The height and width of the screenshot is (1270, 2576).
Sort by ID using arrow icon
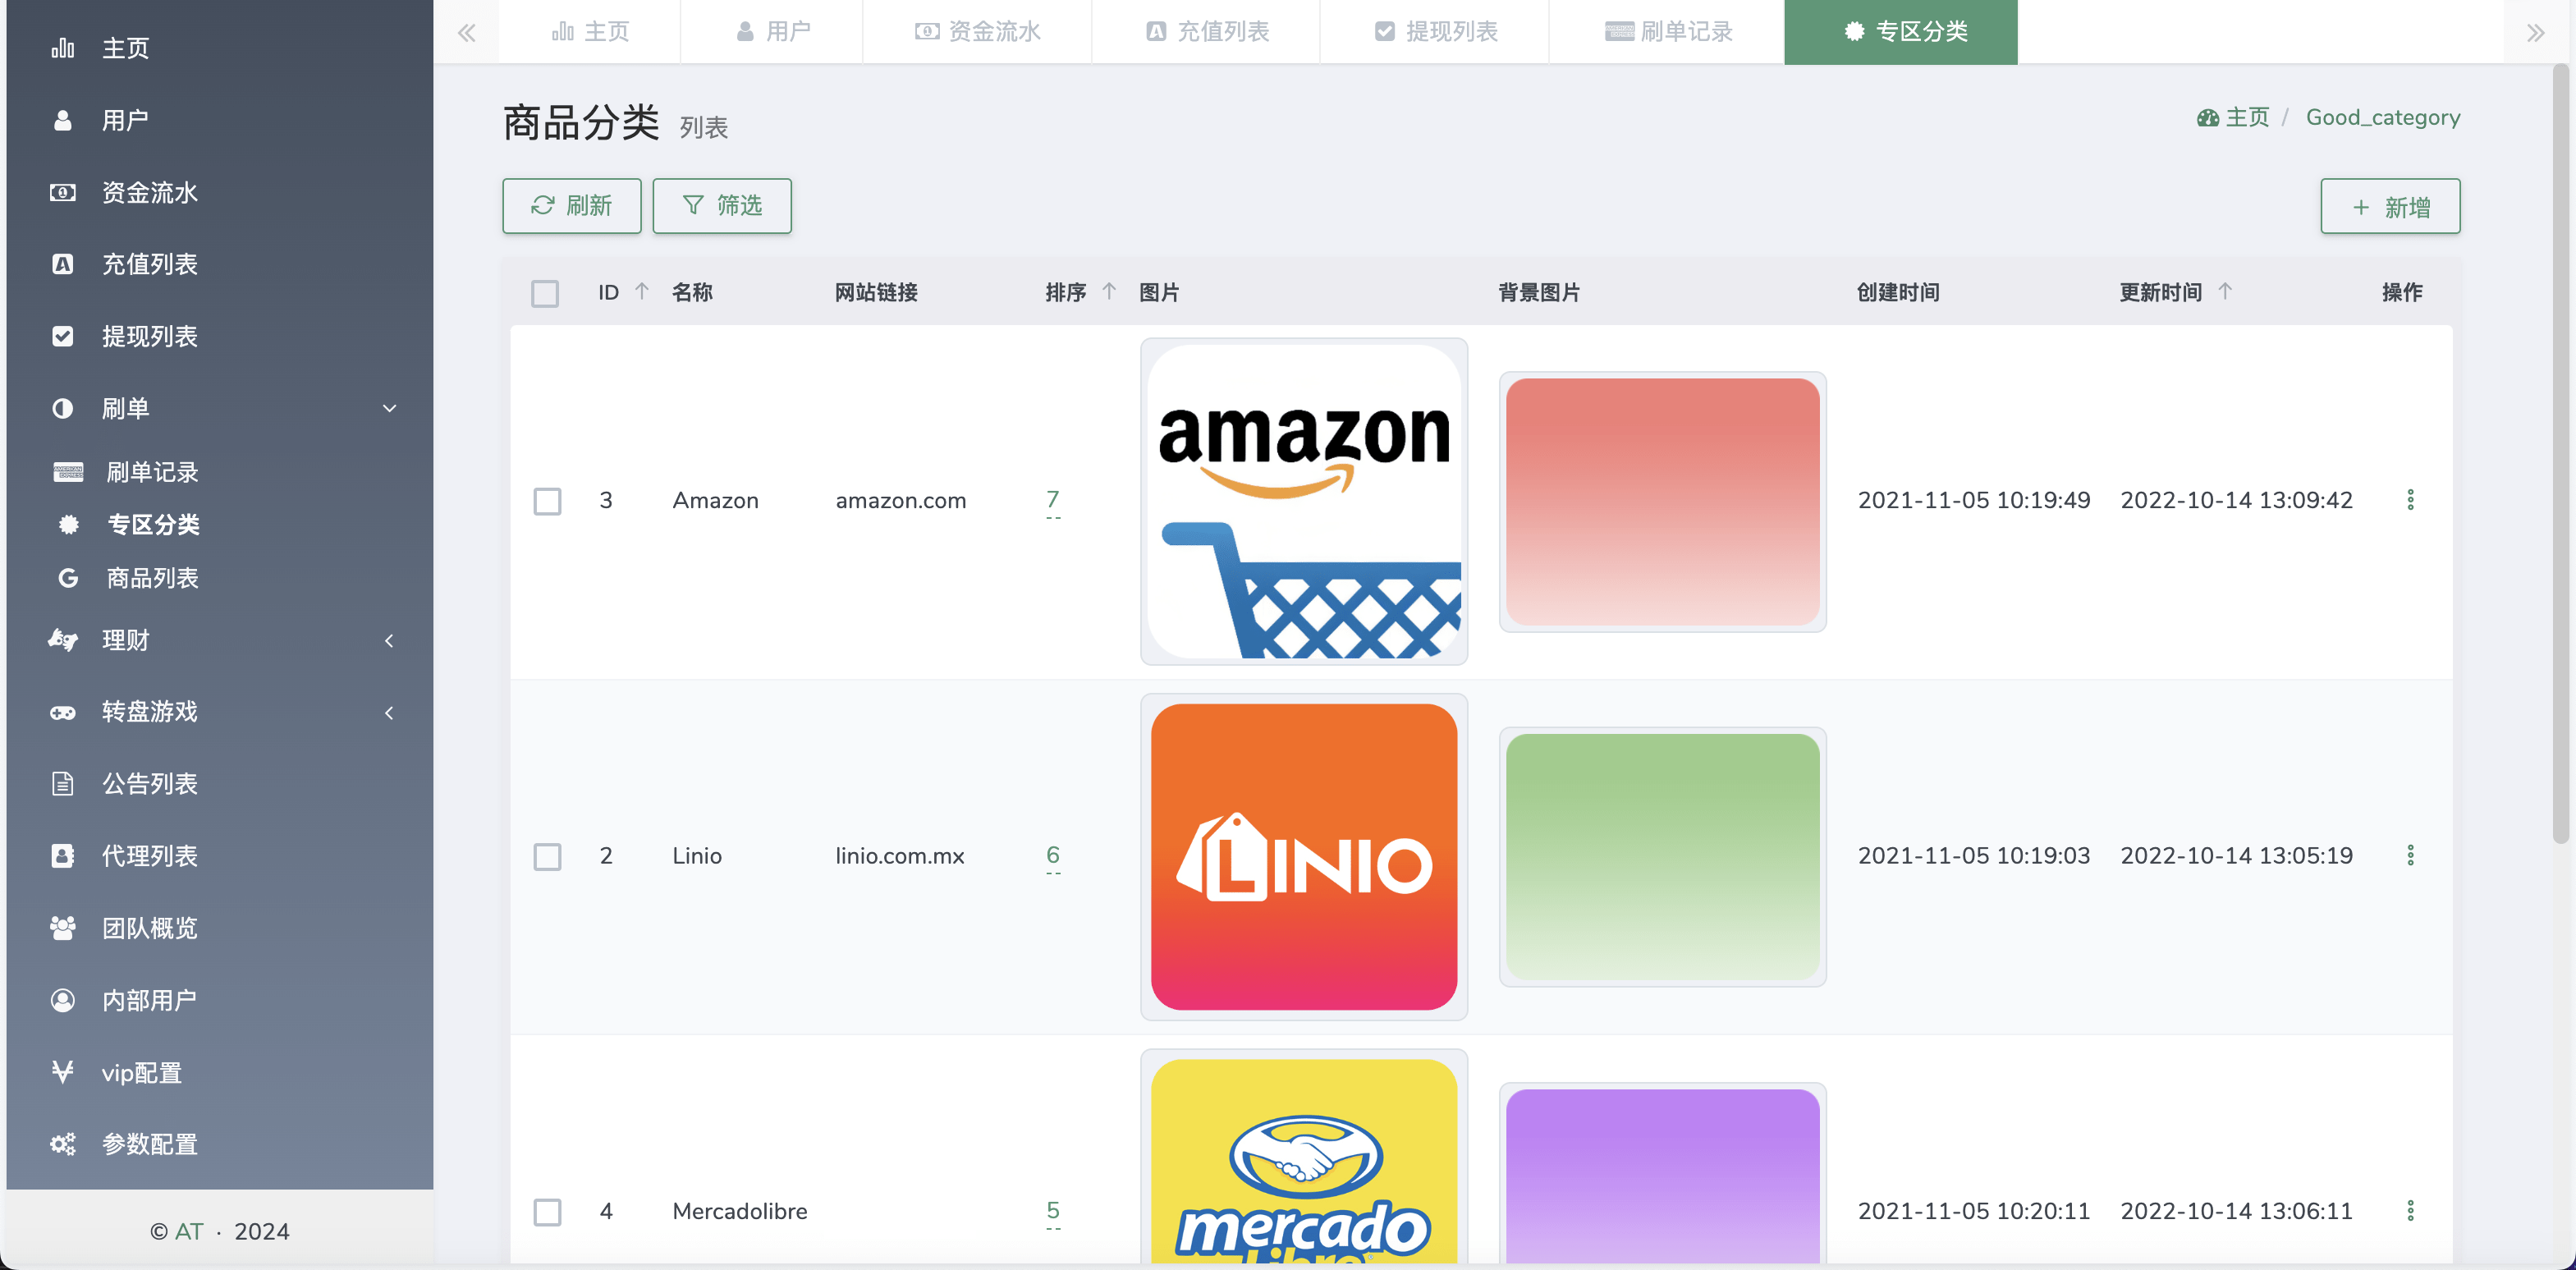[642, 292]
